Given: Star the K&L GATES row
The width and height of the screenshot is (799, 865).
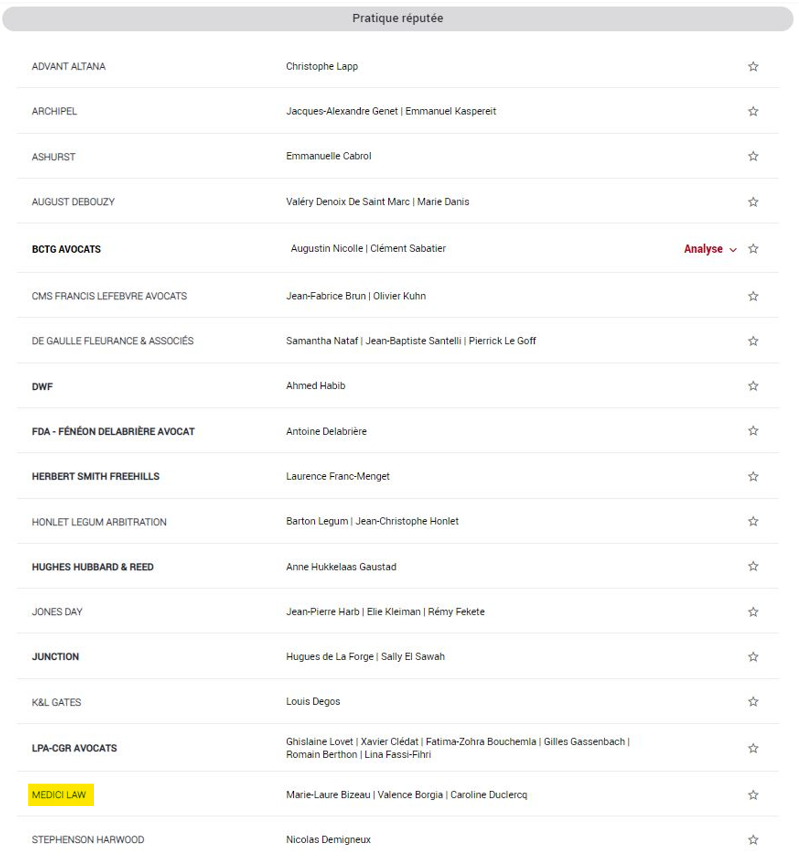Looking at the screenshot, I should 753,702.
